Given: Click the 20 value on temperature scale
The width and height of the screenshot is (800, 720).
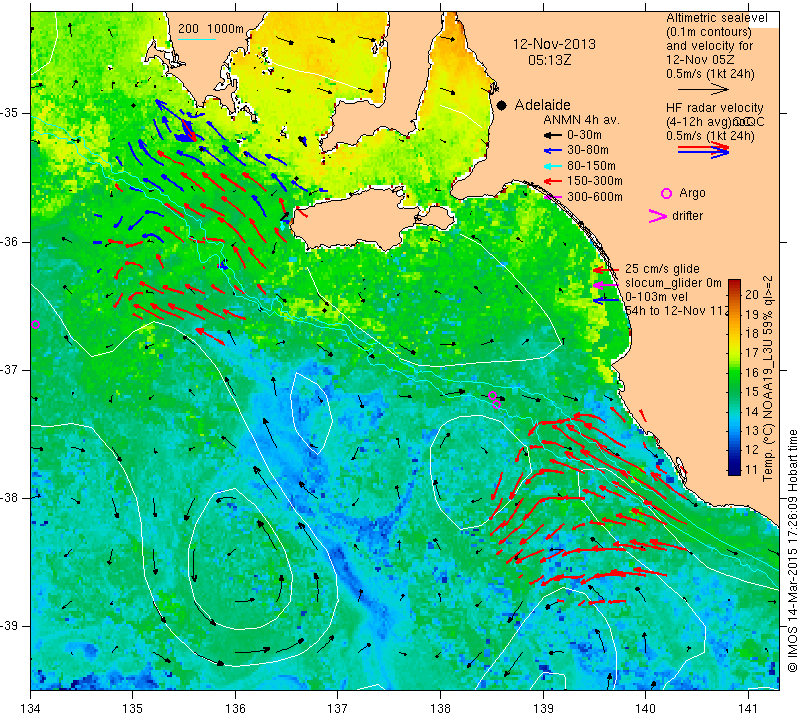Looking at the screenshot, I should click(x=753, y=294).
